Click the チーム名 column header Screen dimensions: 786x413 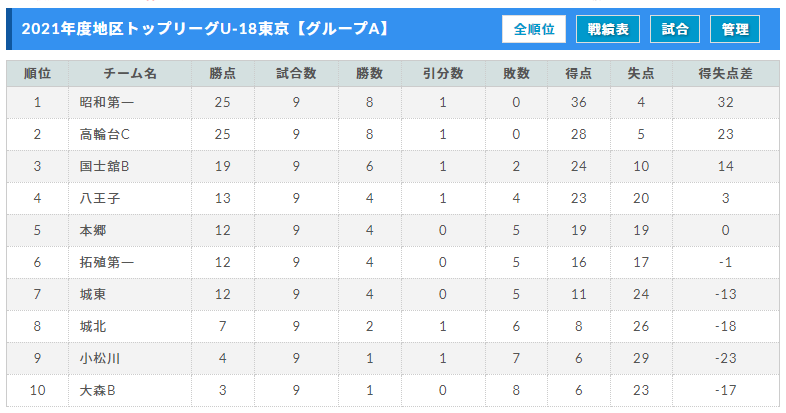pyautogui.click(x=130, y=74)
